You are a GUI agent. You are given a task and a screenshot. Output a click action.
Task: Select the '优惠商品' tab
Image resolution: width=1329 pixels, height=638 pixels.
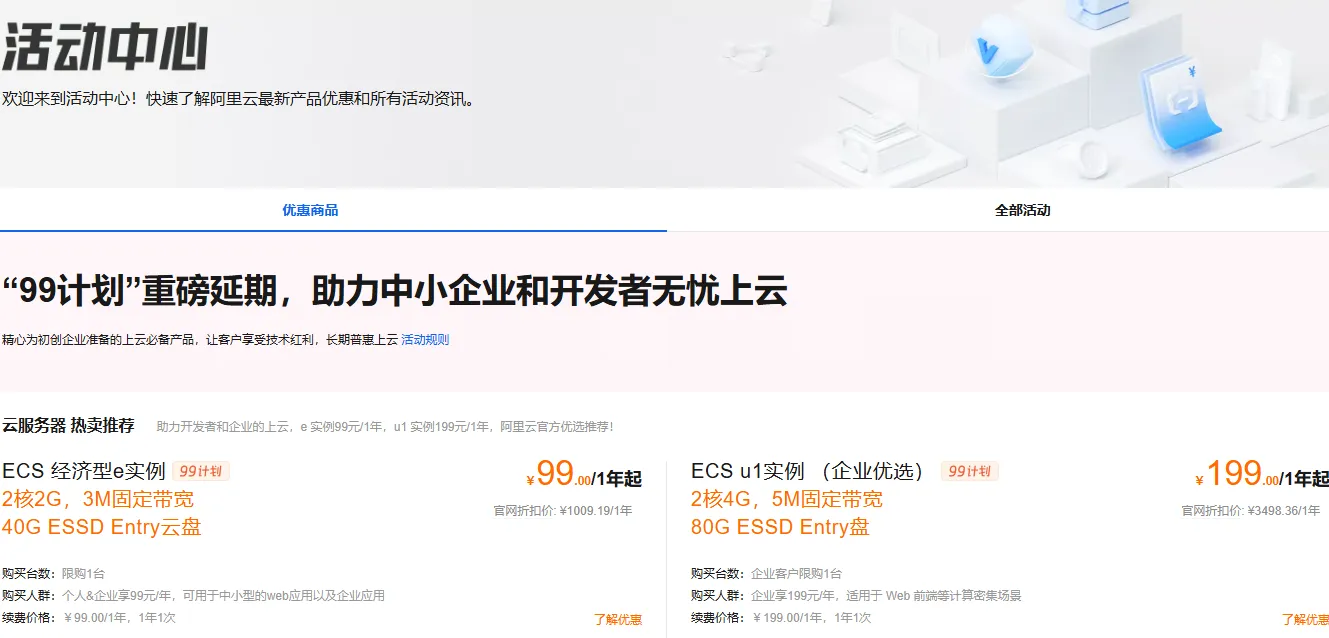click(x=310, y=210)
